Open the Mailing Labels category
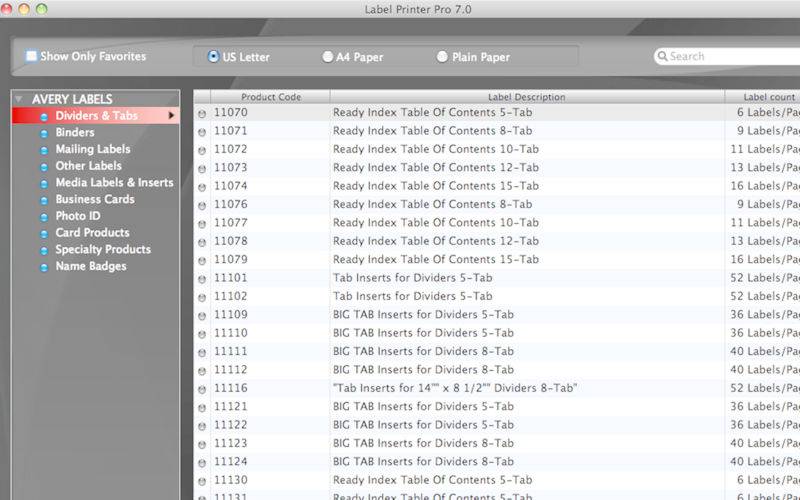 click(x=93, y=149)
